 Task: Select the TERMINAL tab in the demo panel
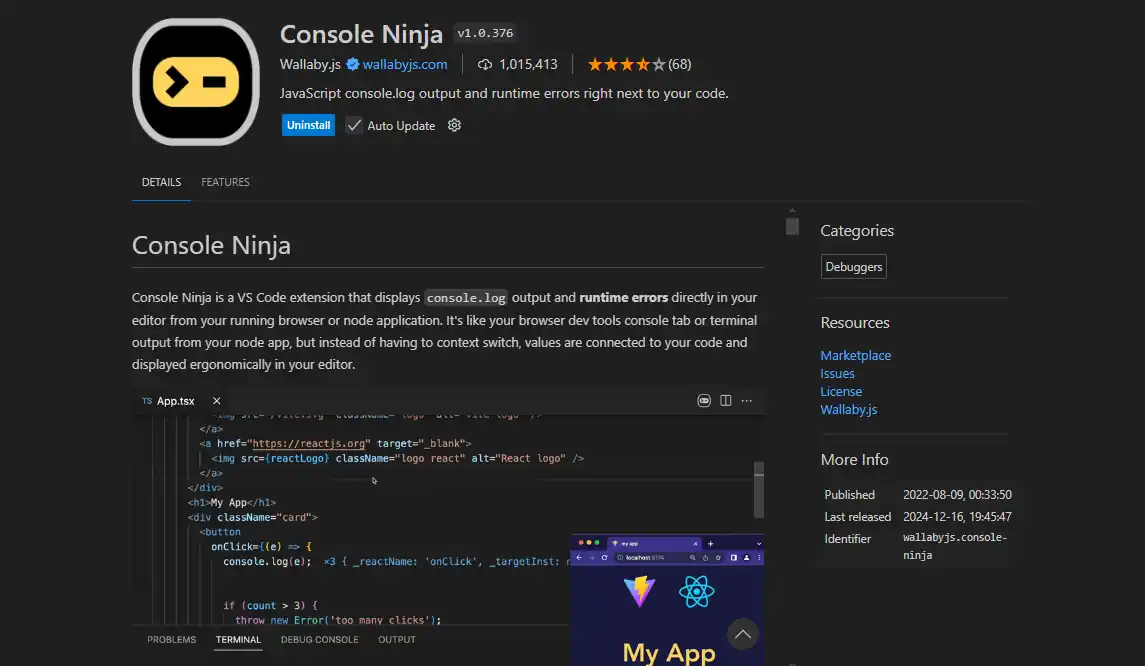pos(238,640)
